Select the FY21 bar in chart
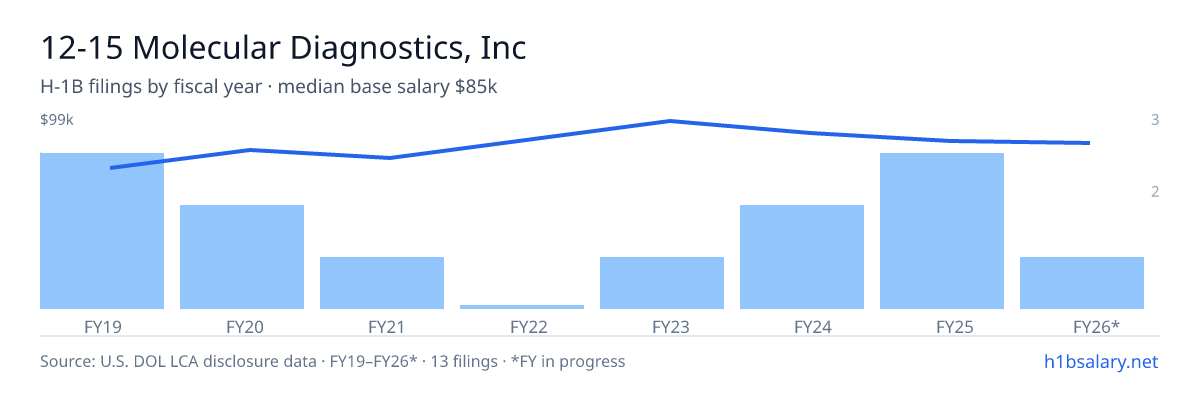 coord(382,283)
